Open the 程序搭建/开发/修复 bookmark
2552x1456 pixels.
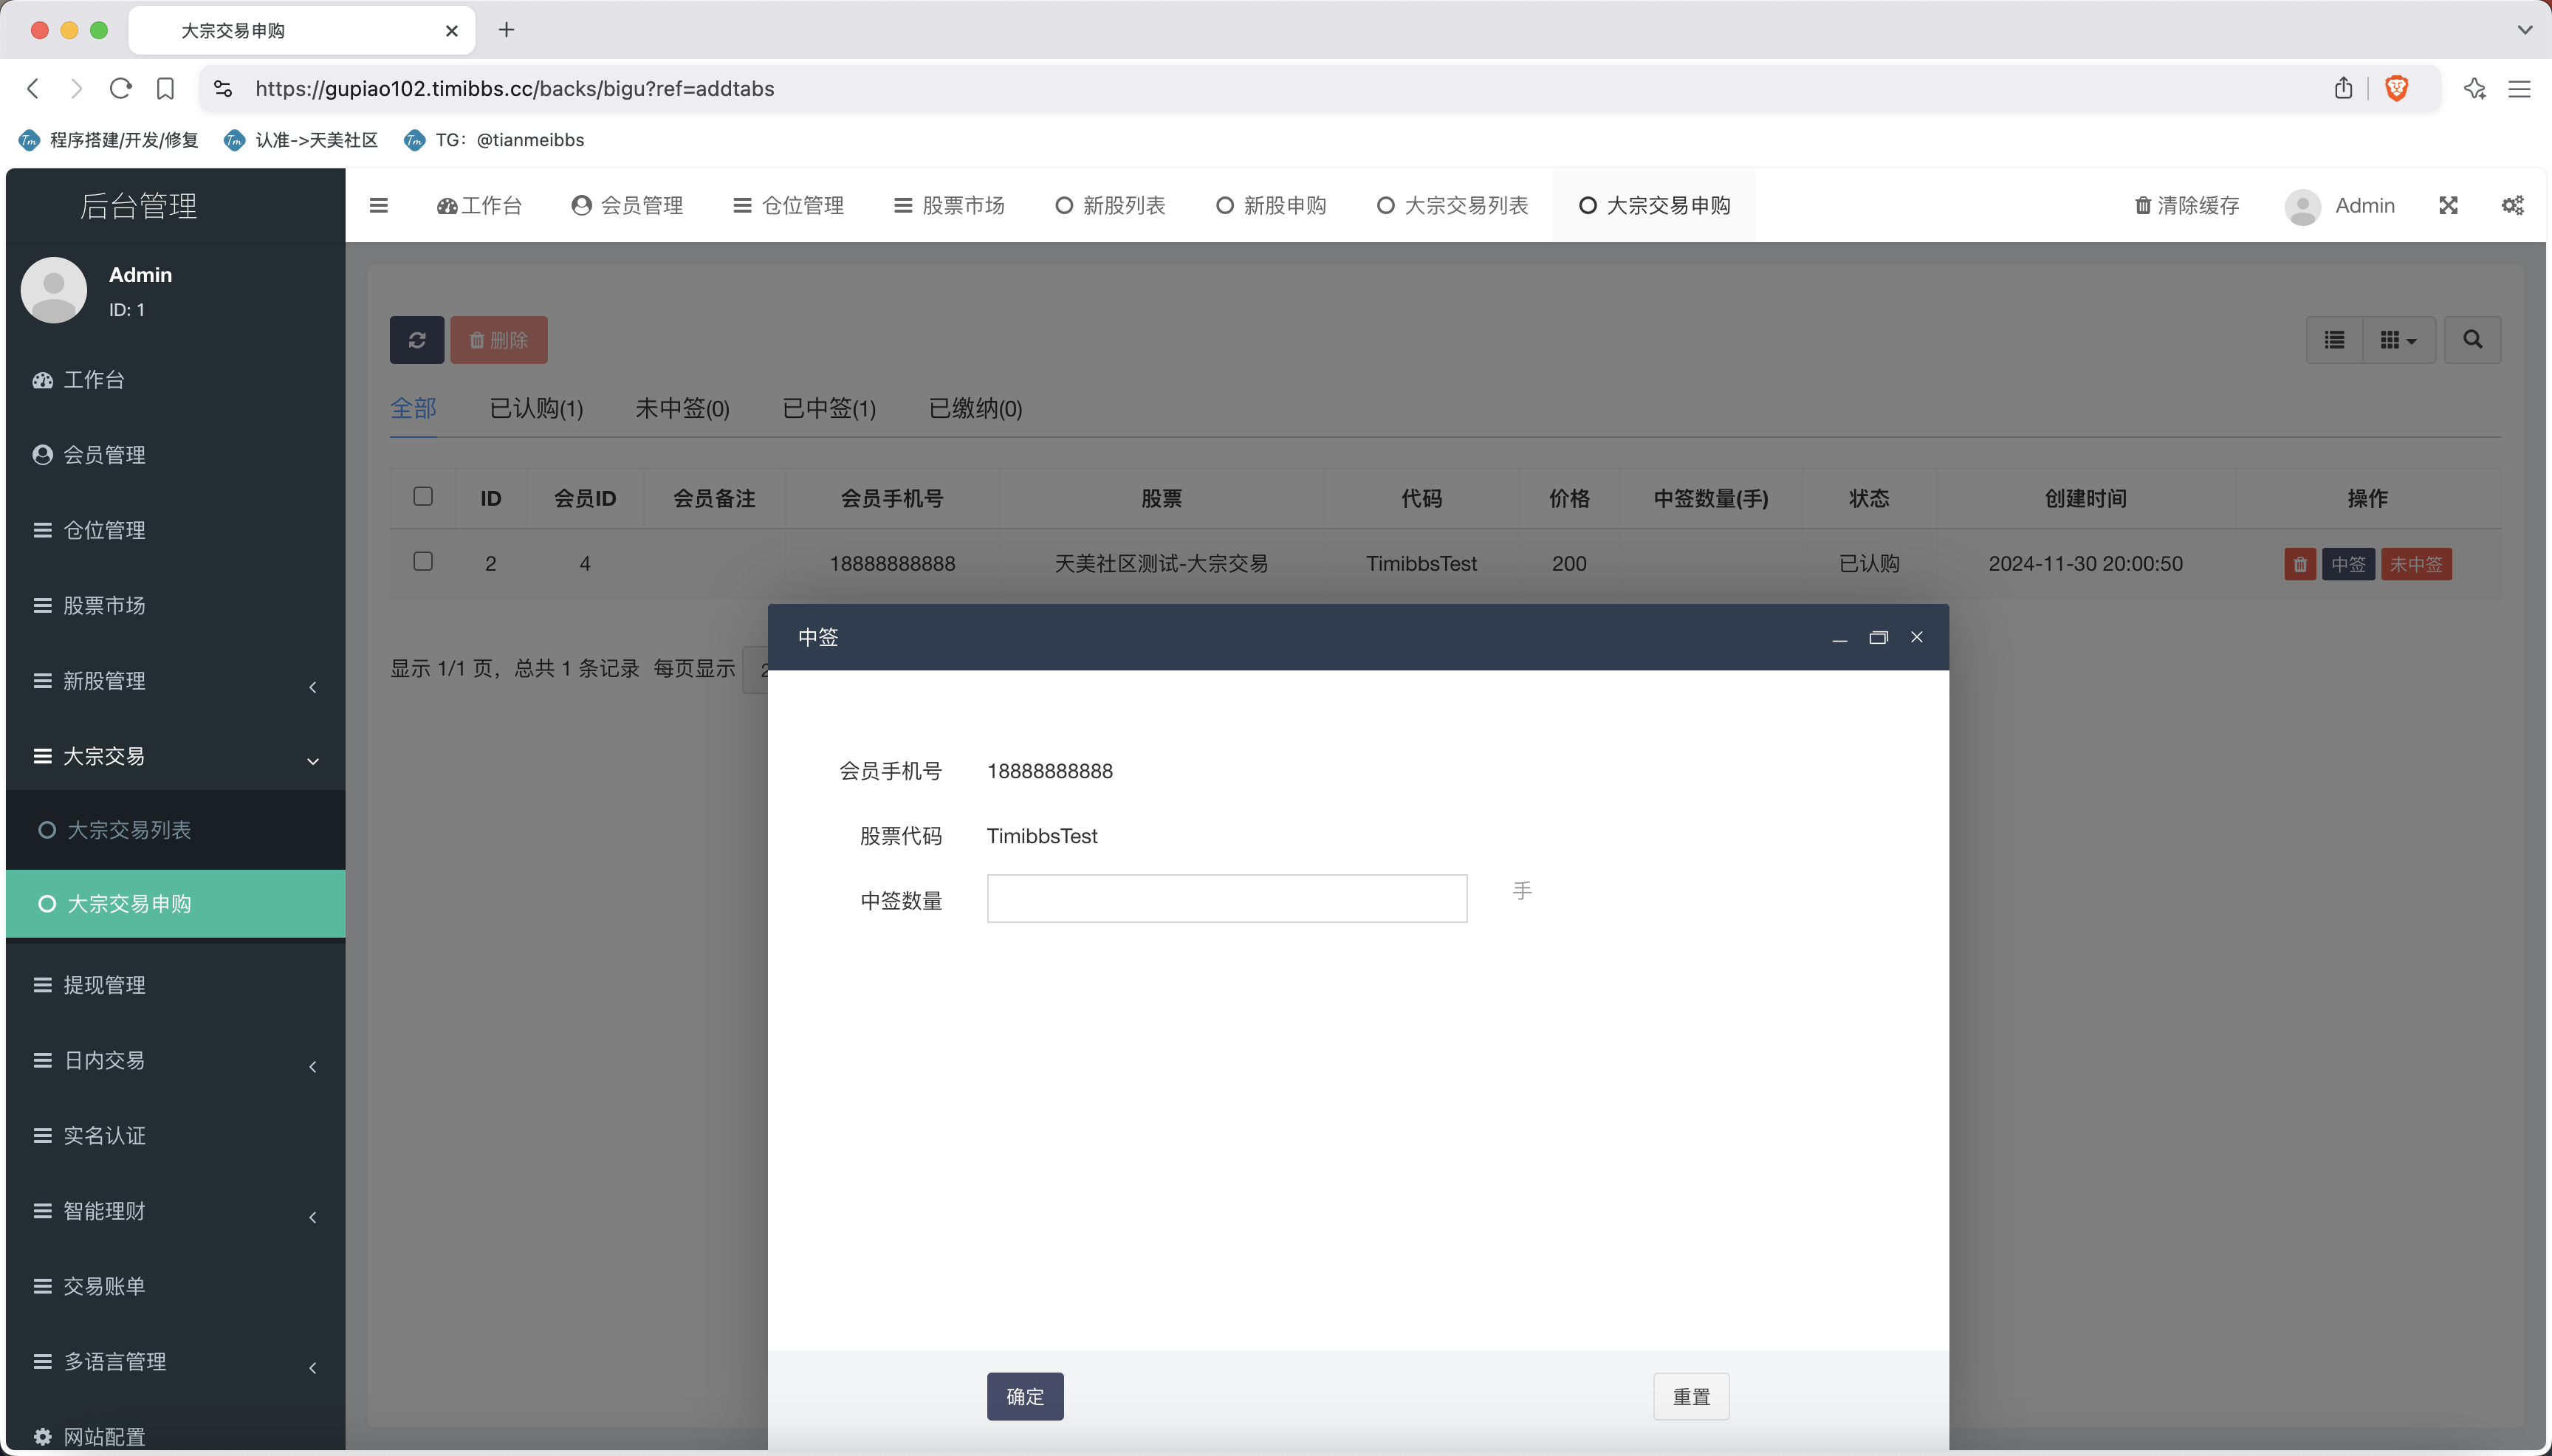(109, 140)
